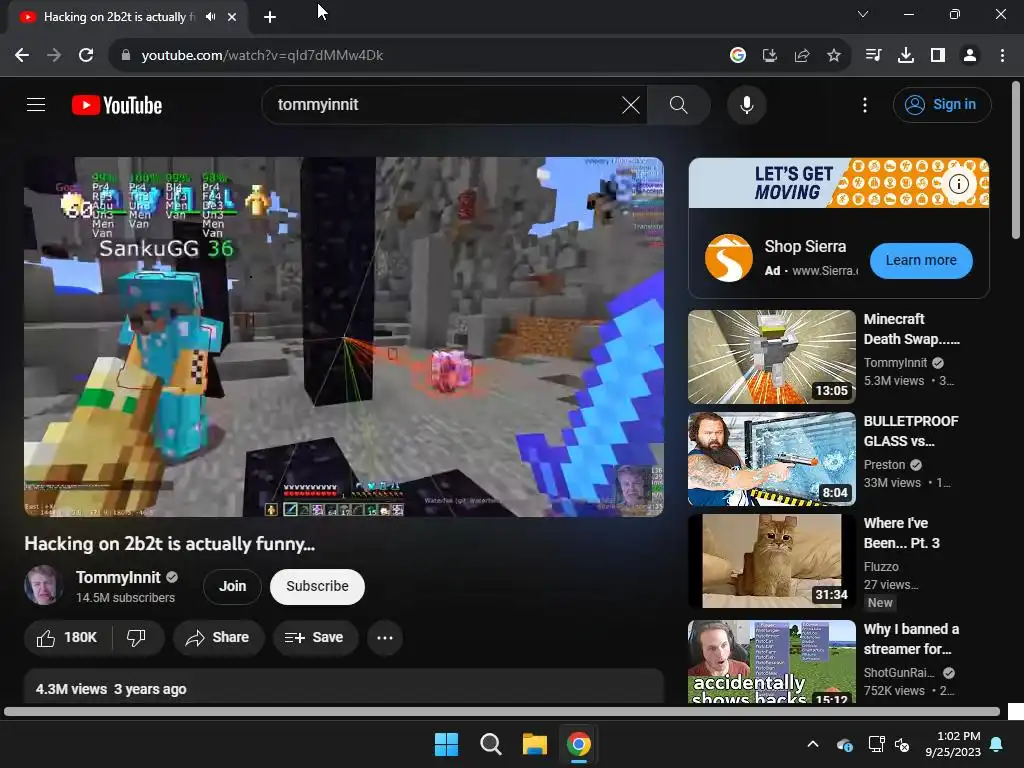Open a new tab with plus button

tap(270, 17)
